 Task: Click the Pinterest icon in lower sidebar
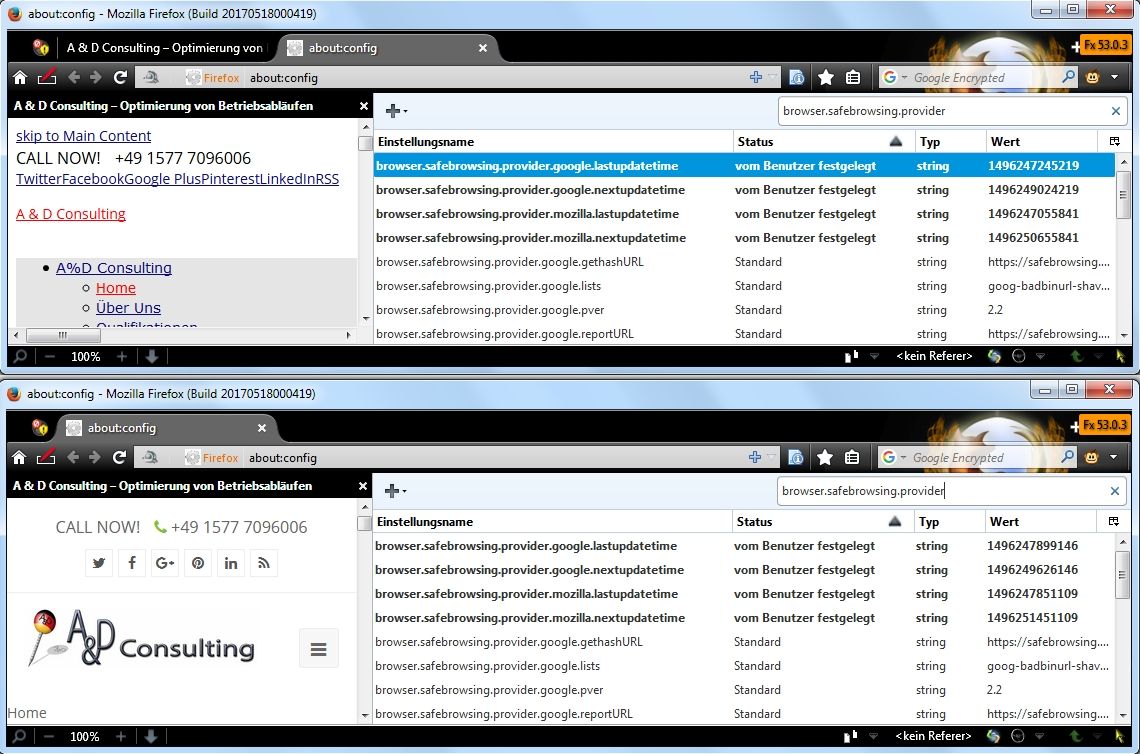[x=198, y=563]
